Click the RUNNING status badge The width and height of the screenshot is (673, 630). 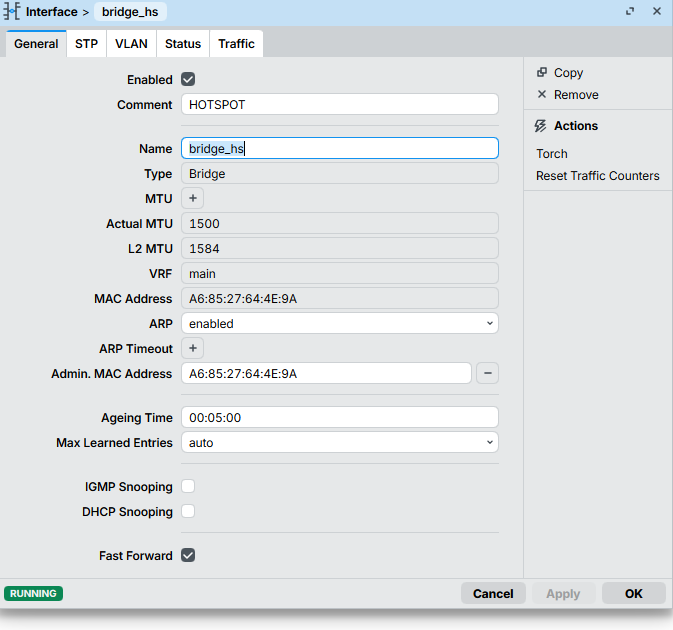(x=33, y=593)
